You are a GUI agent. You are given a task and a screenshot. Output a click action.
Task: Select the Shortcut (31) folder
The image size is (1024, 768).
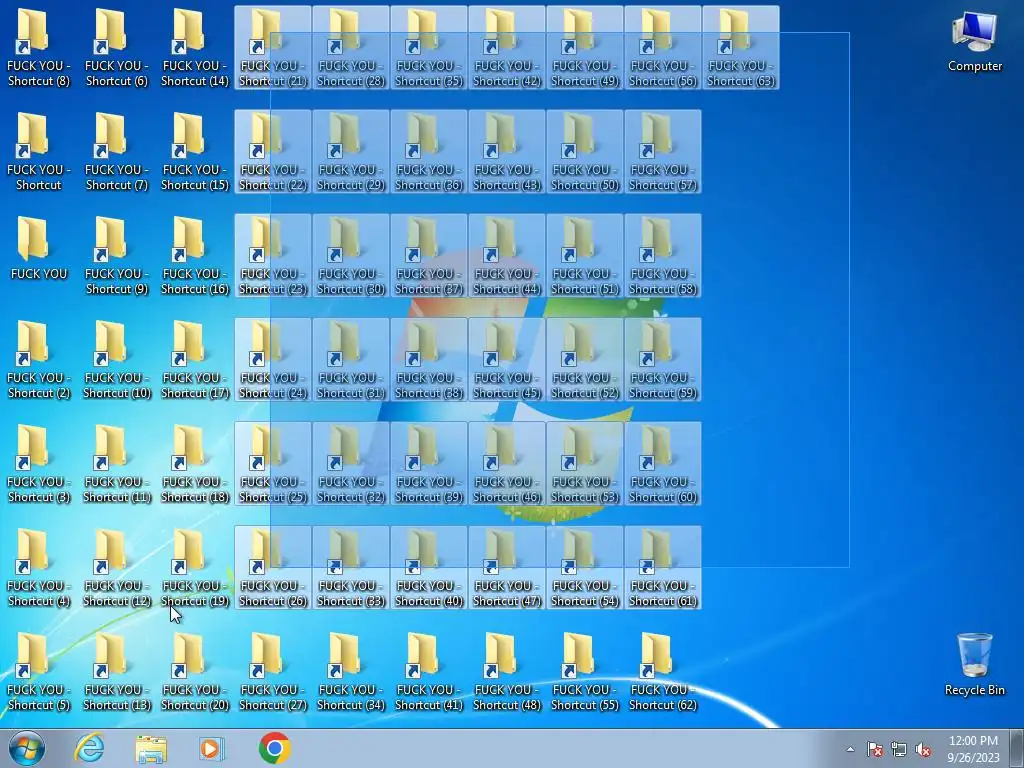point(351,360)
